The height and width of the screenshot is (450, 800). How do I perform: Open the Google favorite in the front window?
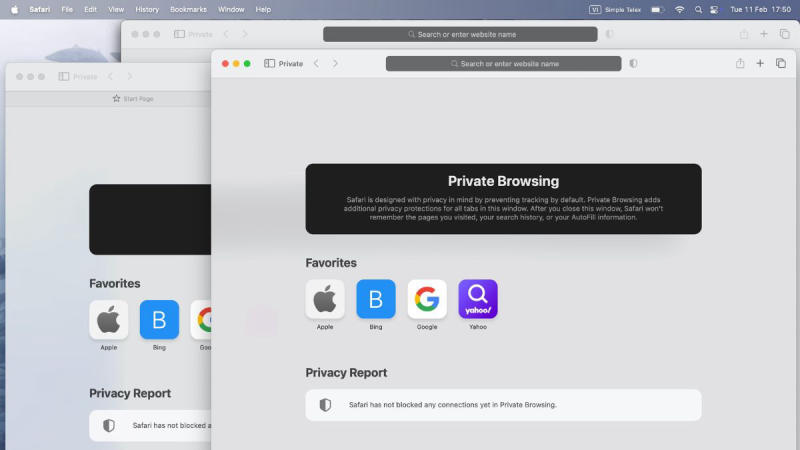point(427,299)
